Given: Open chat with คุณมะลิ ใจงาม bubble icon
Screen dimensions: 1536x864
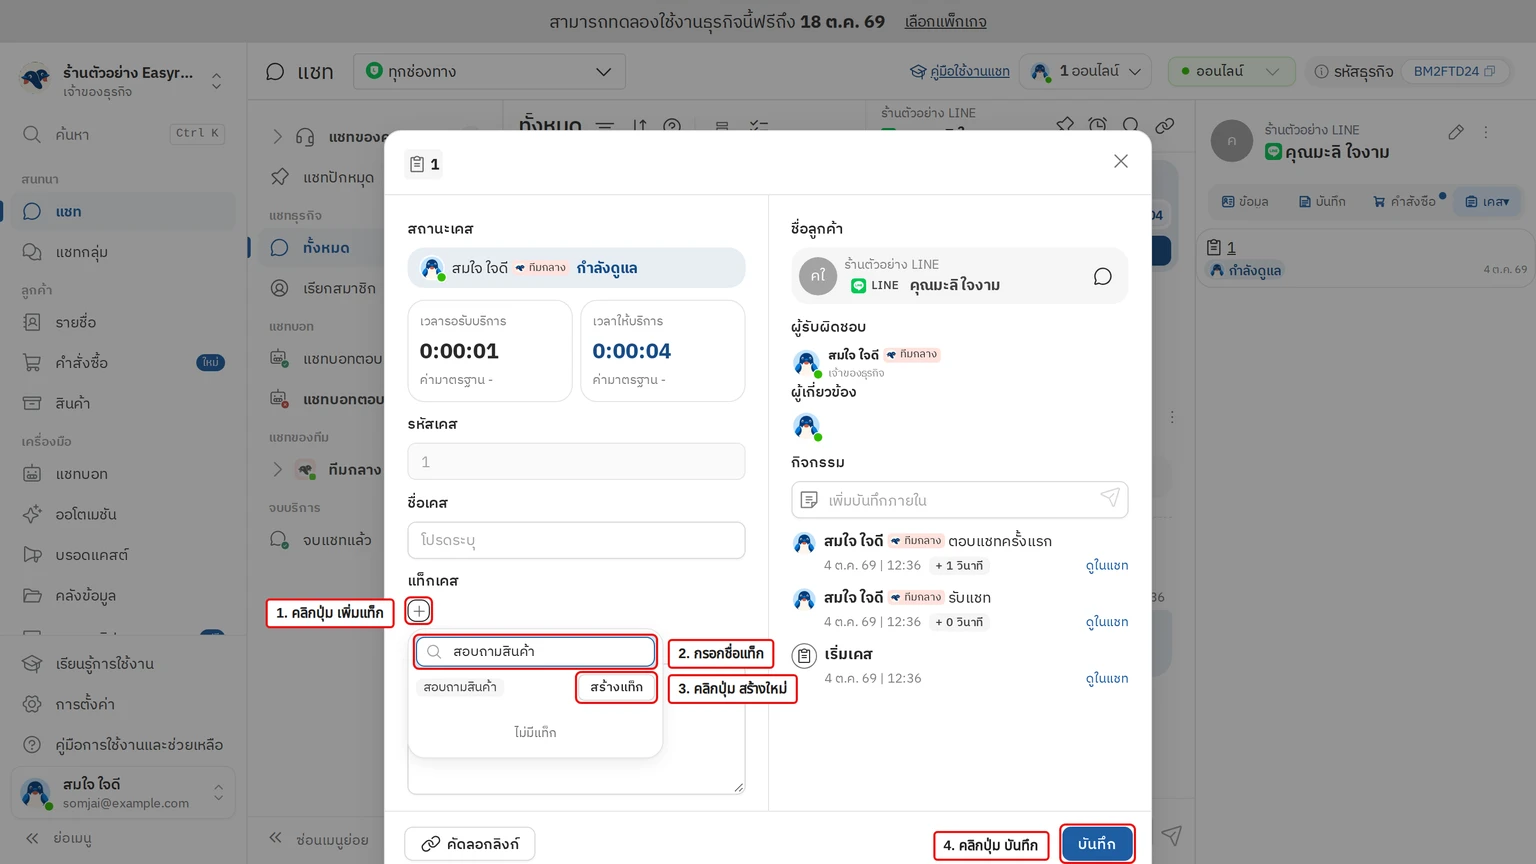Looking at the screenshot, I should (x=1102, y=276).
